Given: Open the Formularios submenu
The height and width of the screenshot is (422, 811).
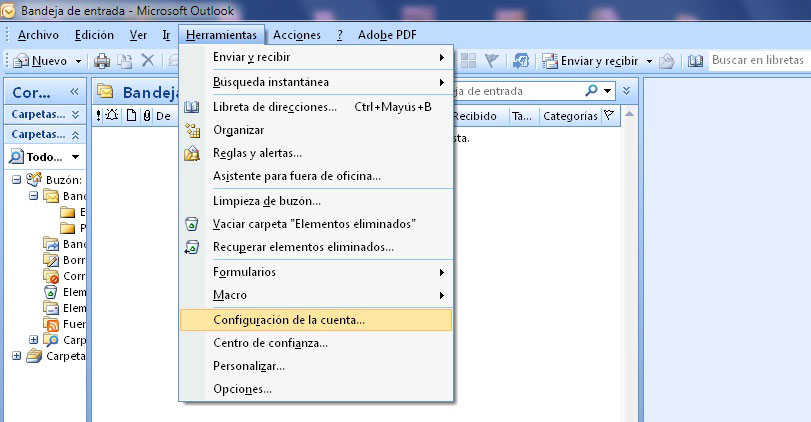Looking at the screenshot, I should click(316, 272).
